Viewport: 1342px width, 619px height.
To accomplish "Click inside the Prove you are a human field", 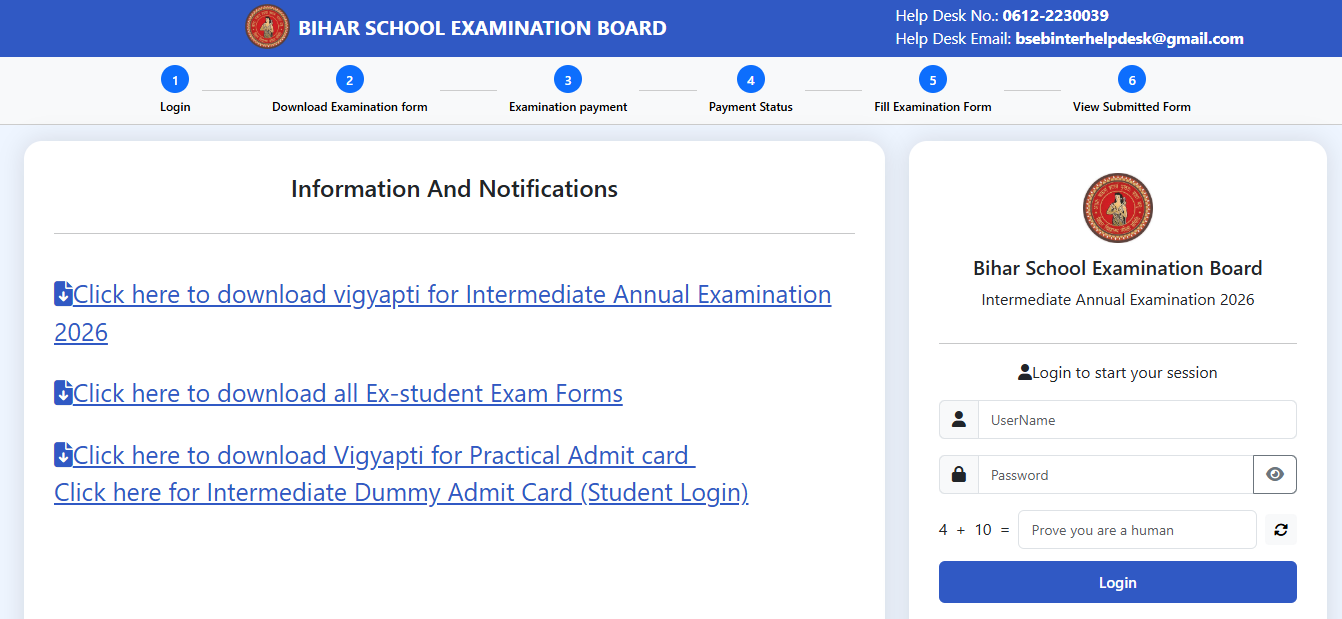I will tap(1136, 529).
